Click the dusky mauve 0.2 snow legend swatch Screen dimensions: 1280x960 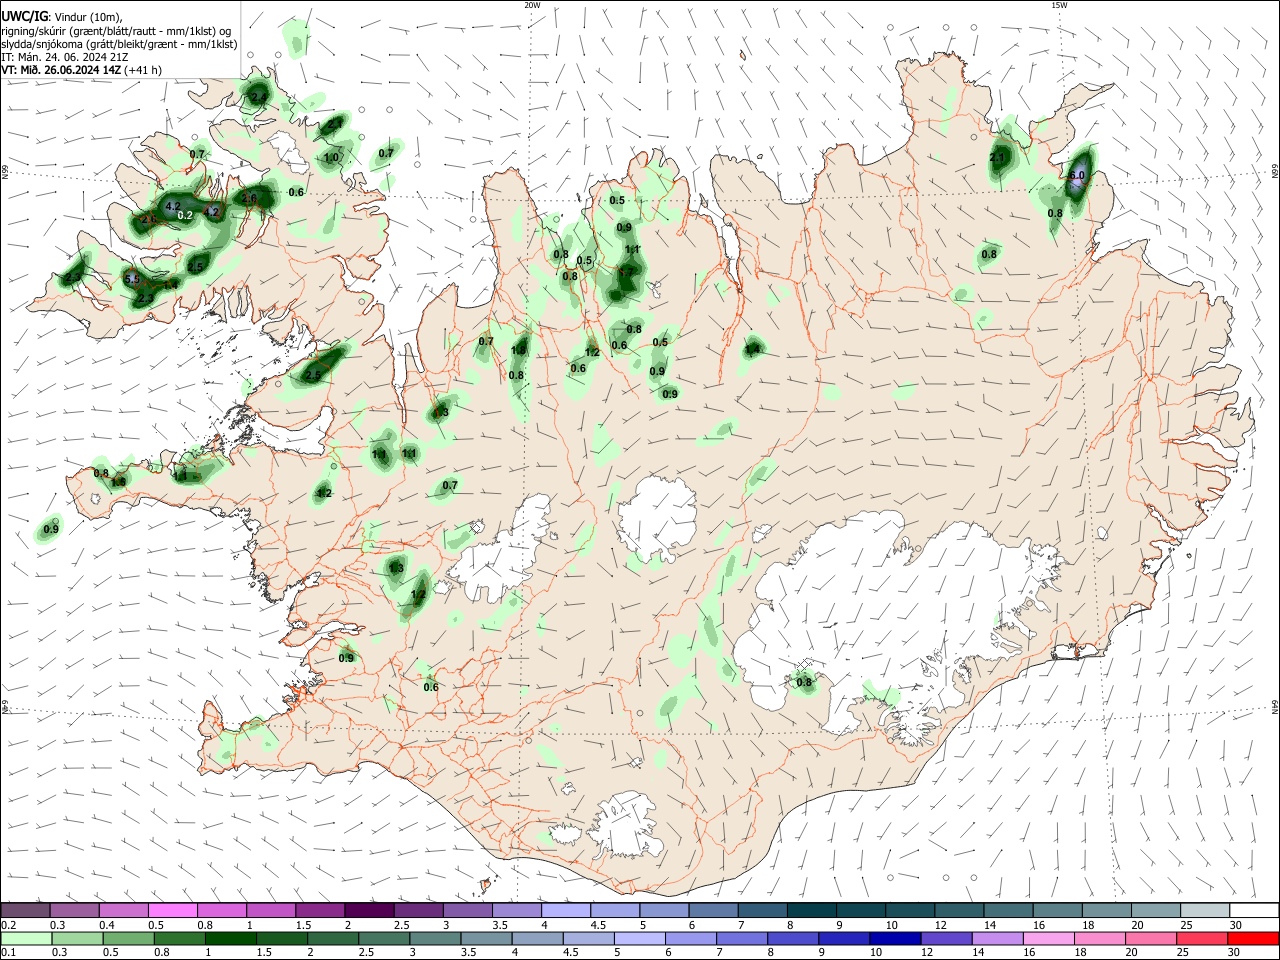(25, 911)
